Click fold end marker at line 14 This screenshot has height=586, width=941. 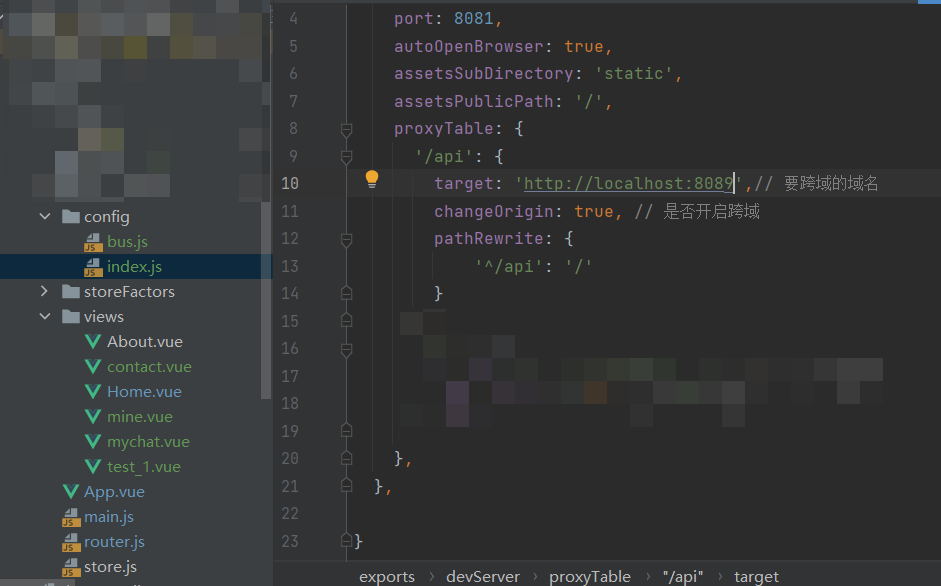pyautogui.click(x=346, y=293)
